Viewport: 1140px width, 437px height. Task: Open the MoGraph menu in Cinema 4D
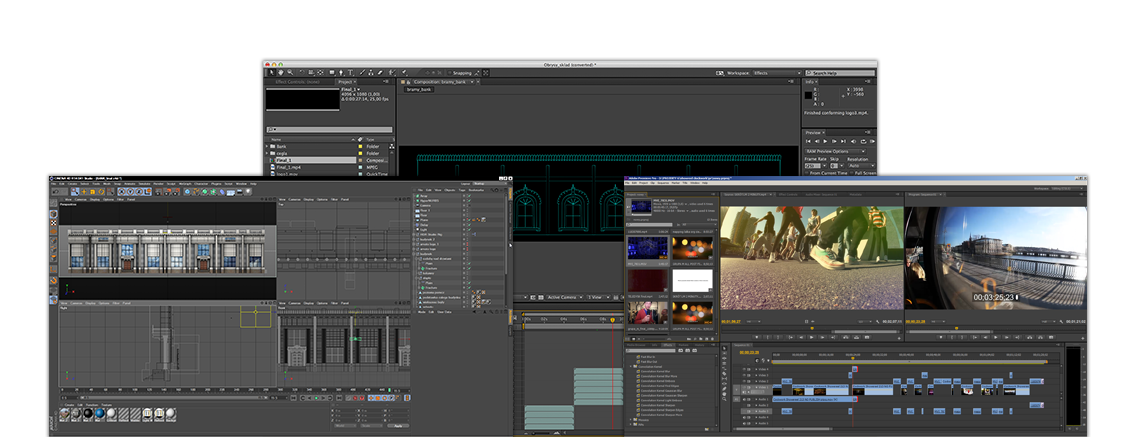(x=185, y=184)
